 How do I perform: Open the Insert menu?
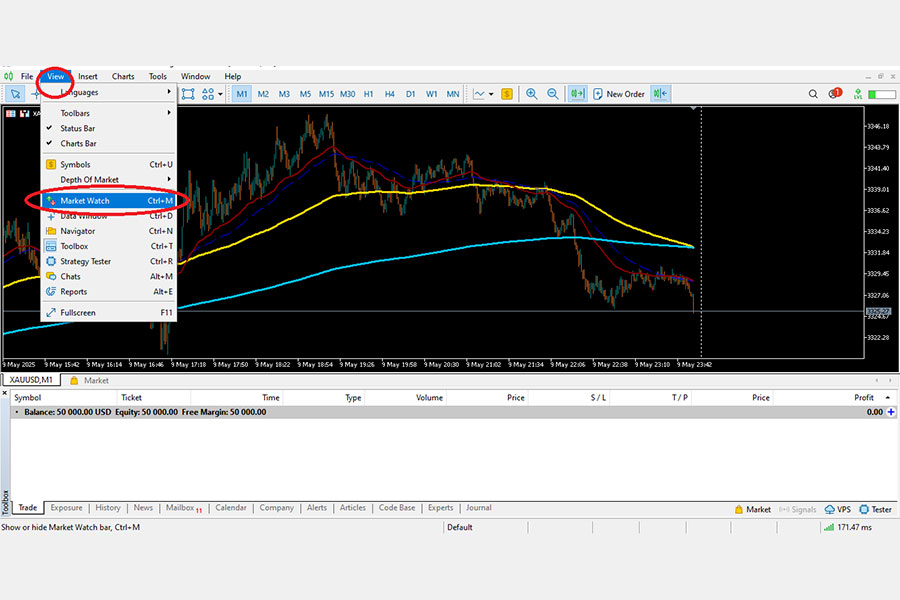pyautogui.click(x=88, y=76)
